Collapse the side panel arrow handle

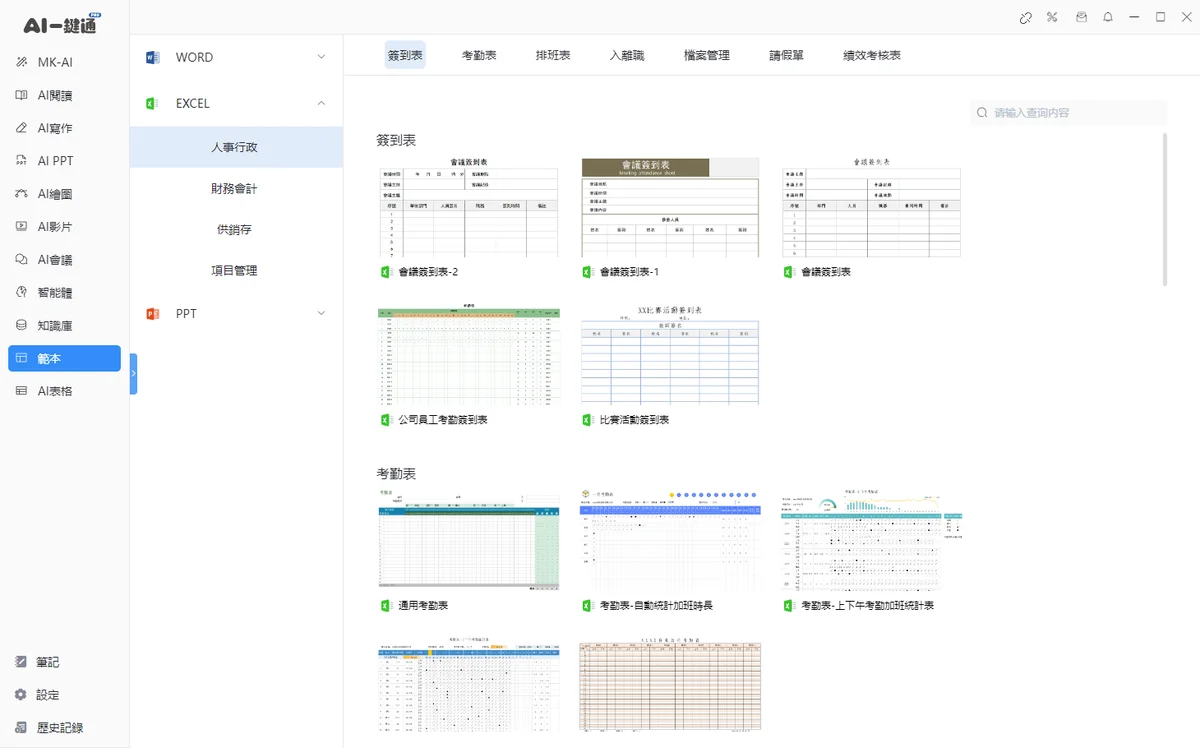(134, 373)
